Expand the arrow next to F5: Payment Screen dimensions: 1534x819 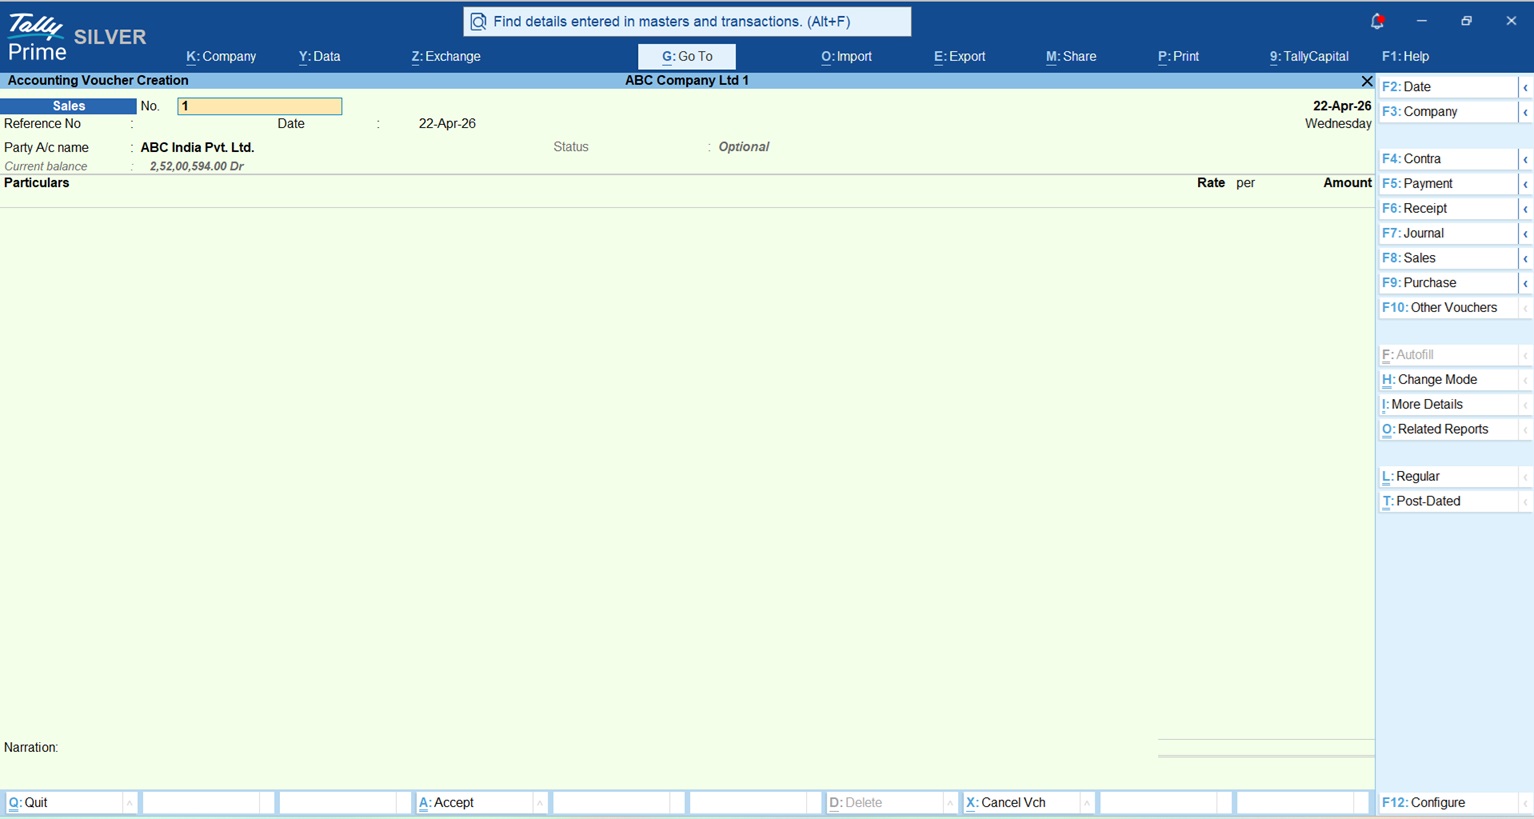[1526, 184]
